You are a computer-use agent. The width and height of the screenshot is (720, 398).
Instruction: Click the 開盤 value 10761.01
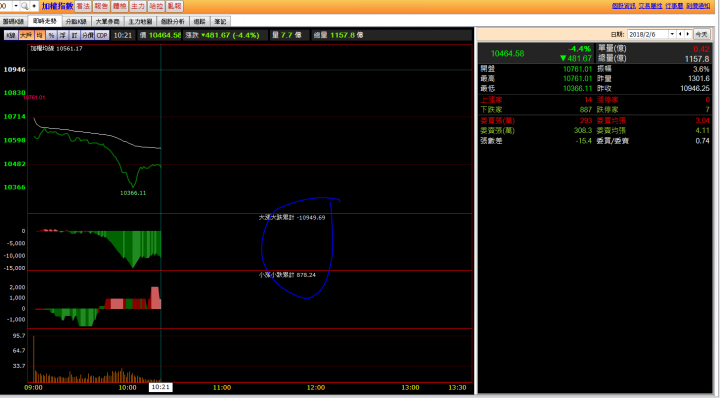[578, 69]
